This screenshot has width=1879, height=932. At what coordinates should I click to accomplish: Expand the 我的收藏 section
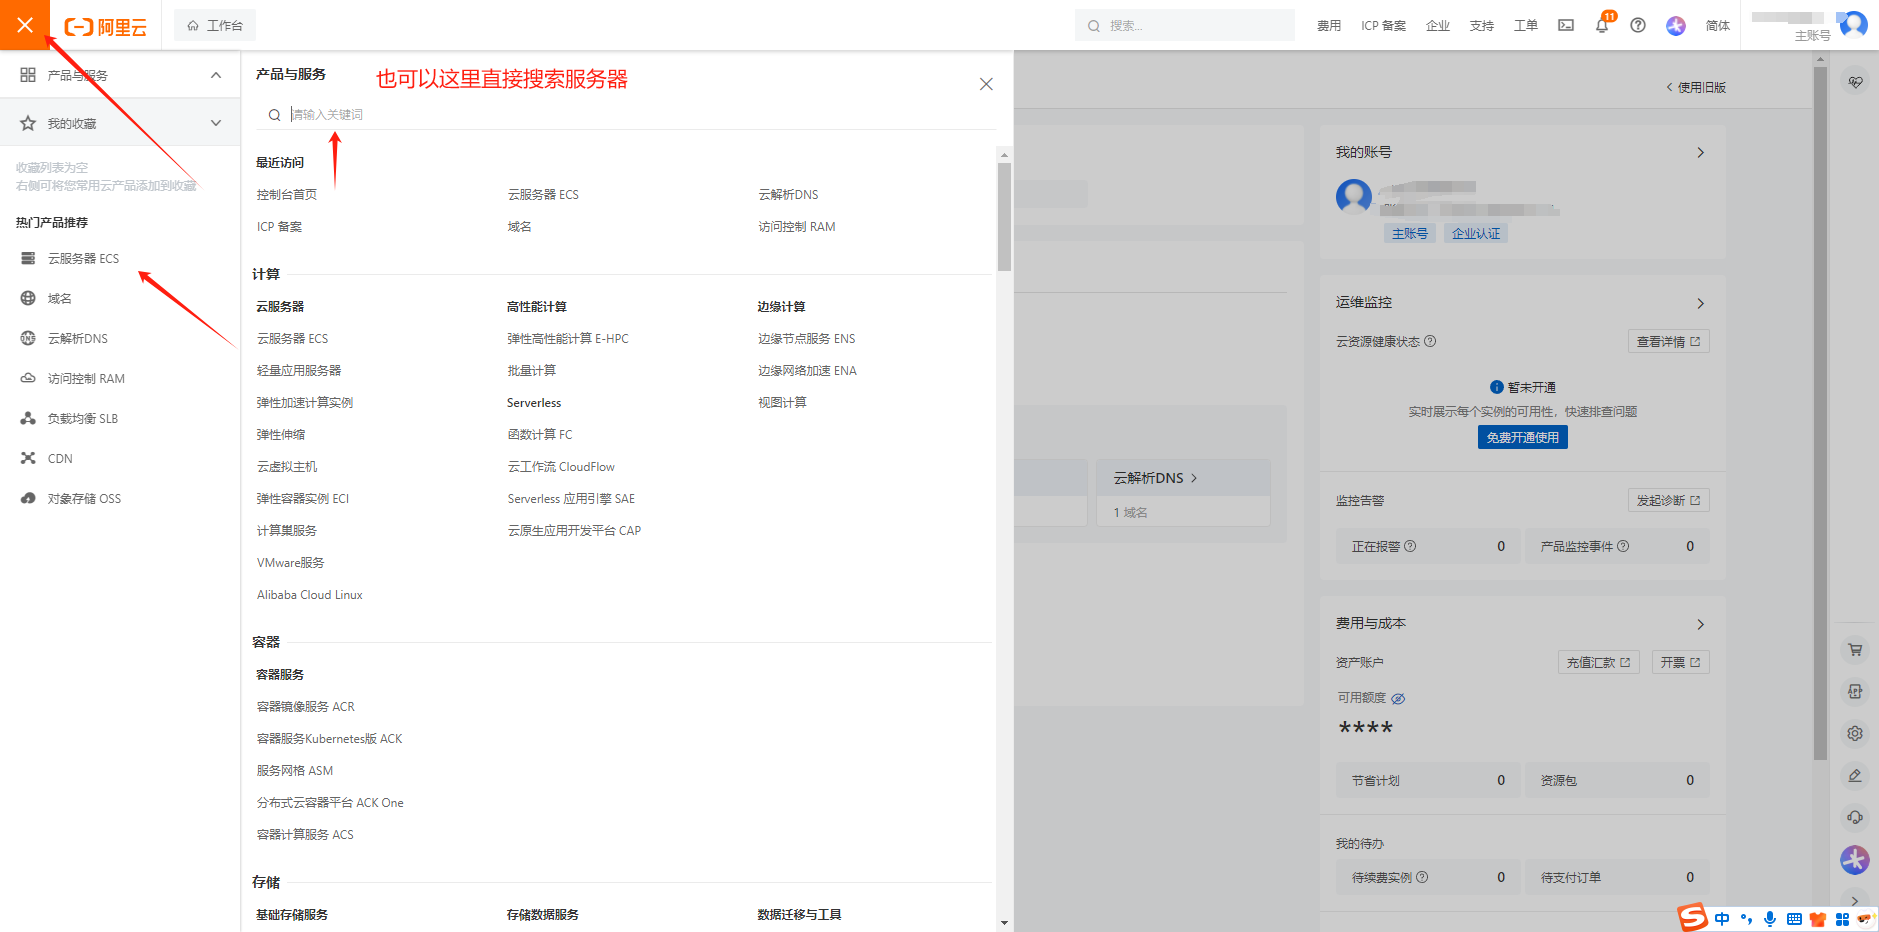pyautogui.click(x=215, y=122)
